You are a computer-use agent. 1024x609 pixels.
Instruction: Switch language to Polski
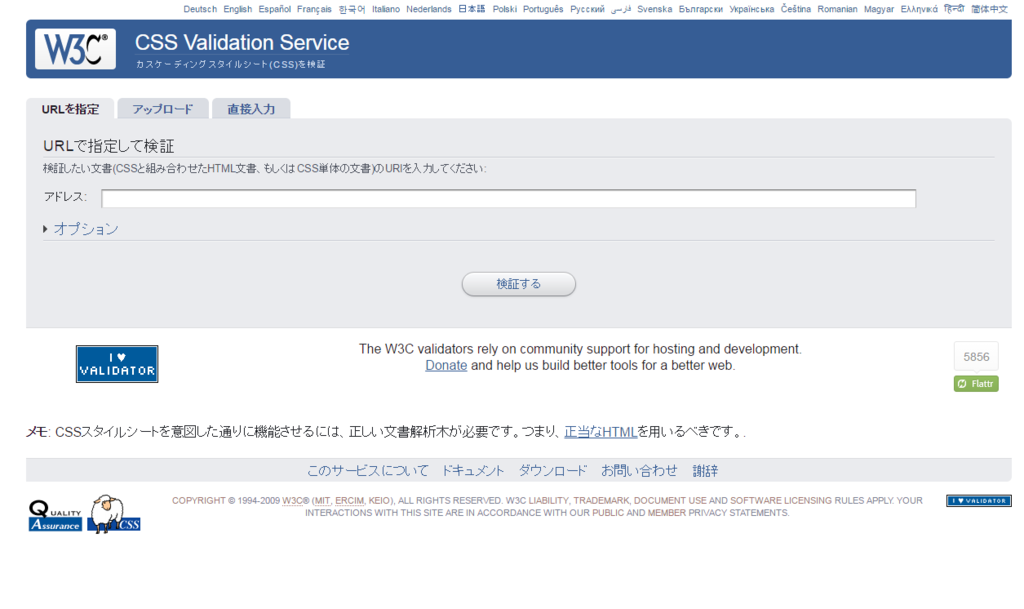(504, 9)
